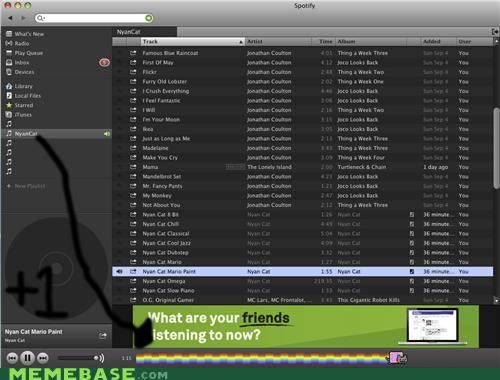Sort by the User column header
Image resolution: width=500 pixels, height=380 pixels.
click(474, 42)
